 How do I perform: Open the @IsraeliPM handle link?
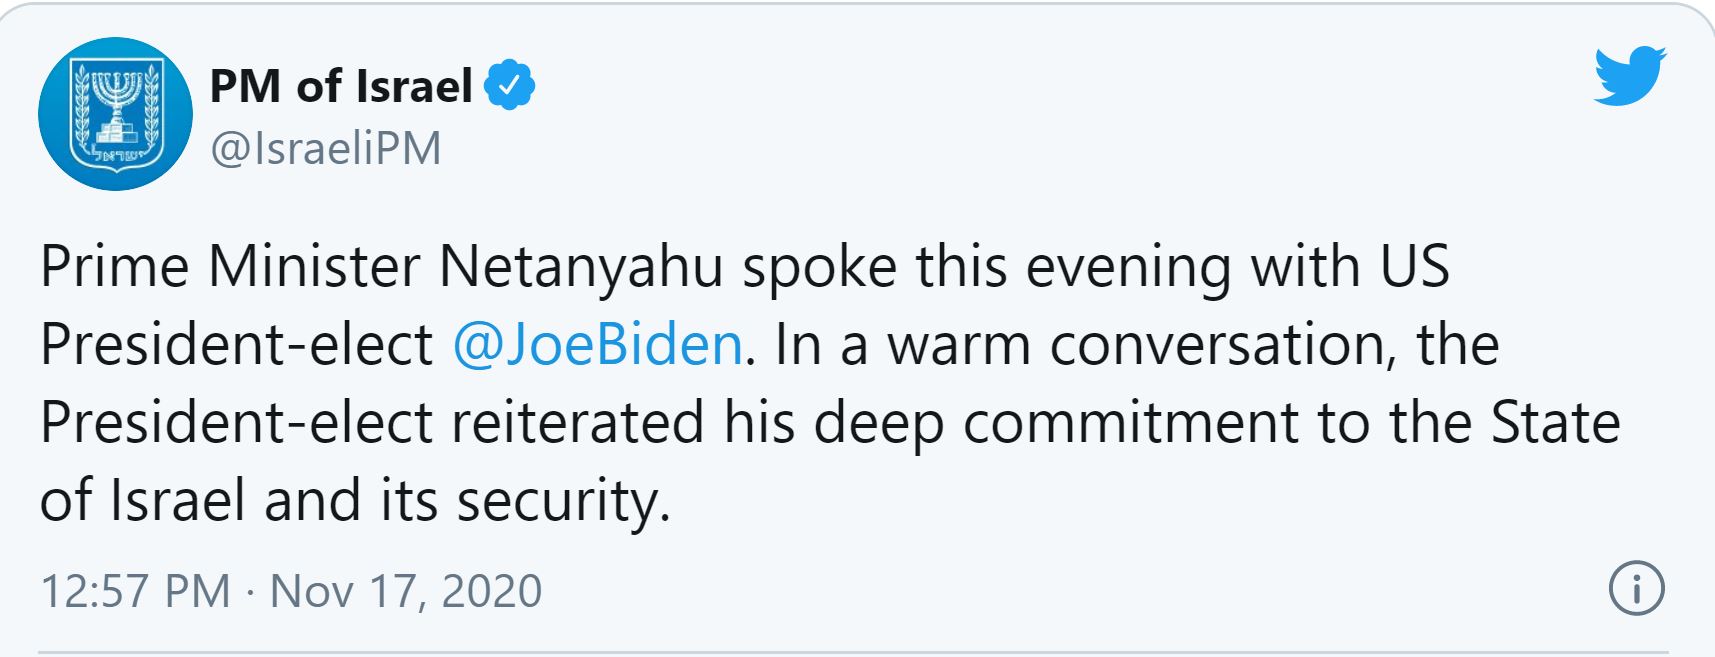(325, 149)
